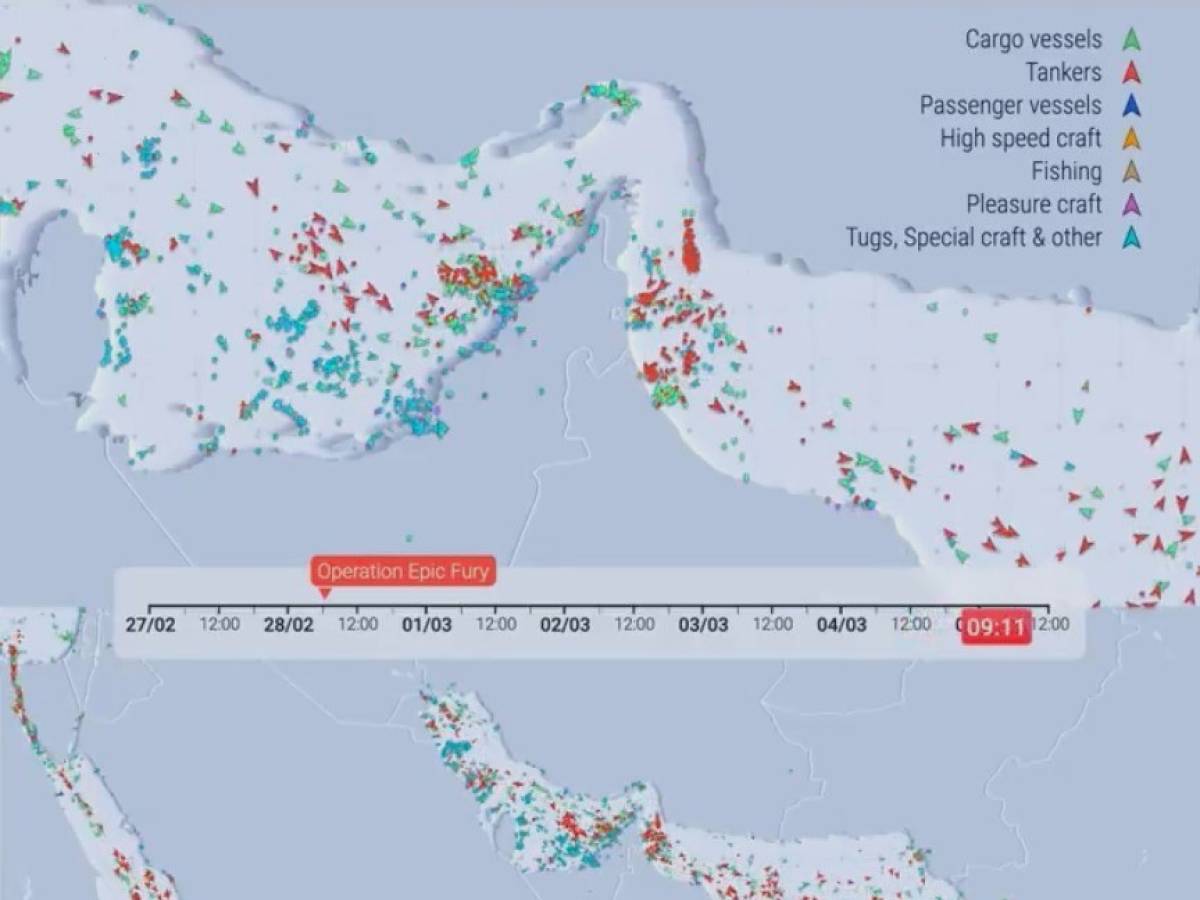
Task: Click the red Tankers legend triangle
Action: [x=1131, y=73]
